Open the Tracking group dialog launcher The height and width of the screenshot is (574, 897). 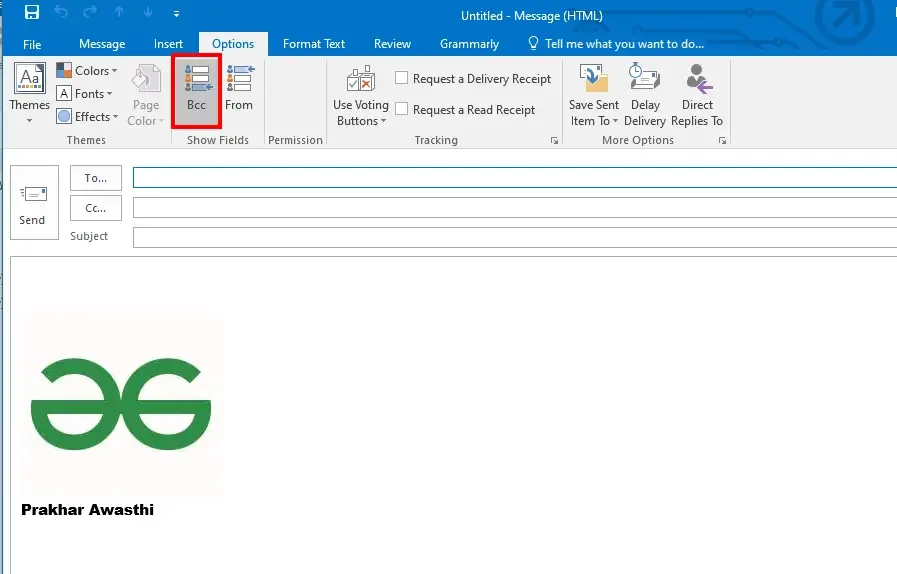554,140
